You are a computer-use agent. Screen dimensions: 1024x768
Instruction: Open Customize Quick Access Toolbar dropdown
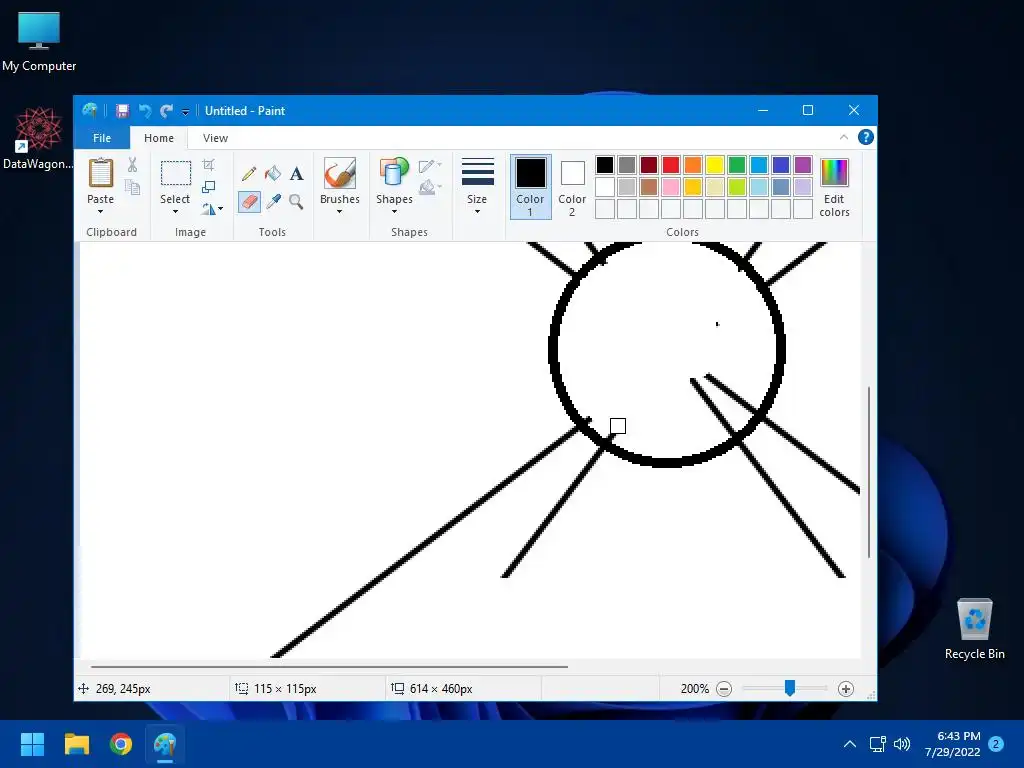point(185,112)
